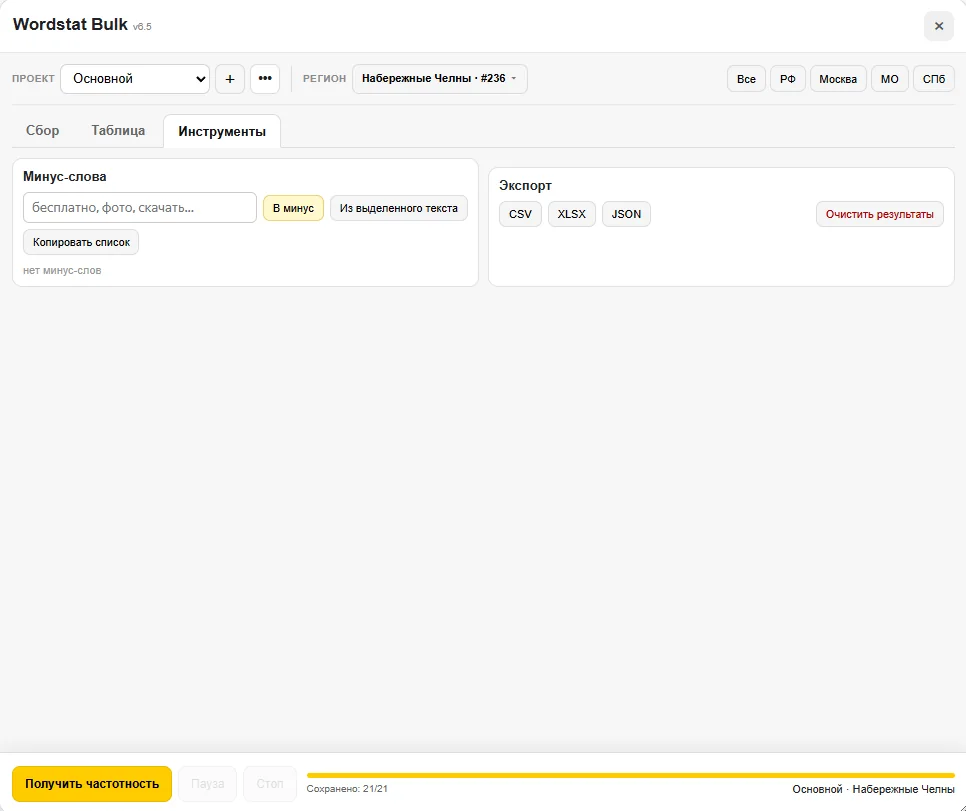Open the Инструменты tab
This screenshot has width=966, height=811.
(x=222, y=131)
